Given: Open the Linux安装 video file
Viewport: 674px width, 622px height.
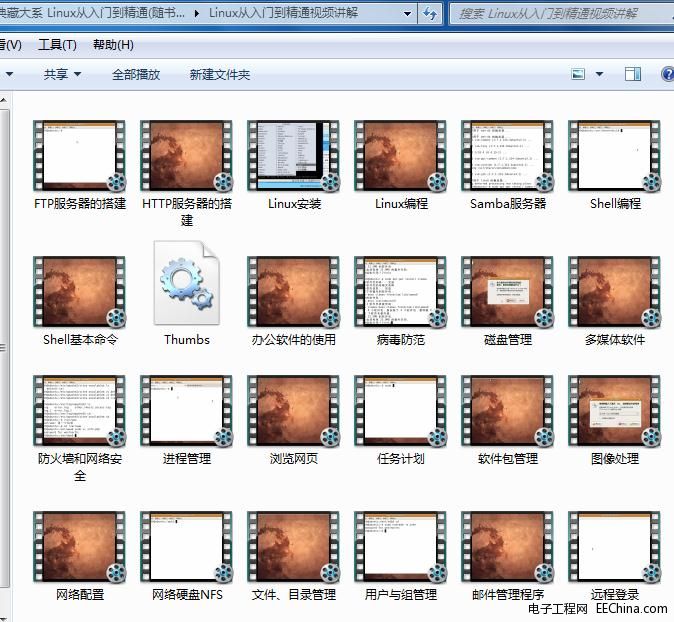Looking at the screenshot, I should tap(293, 156).
